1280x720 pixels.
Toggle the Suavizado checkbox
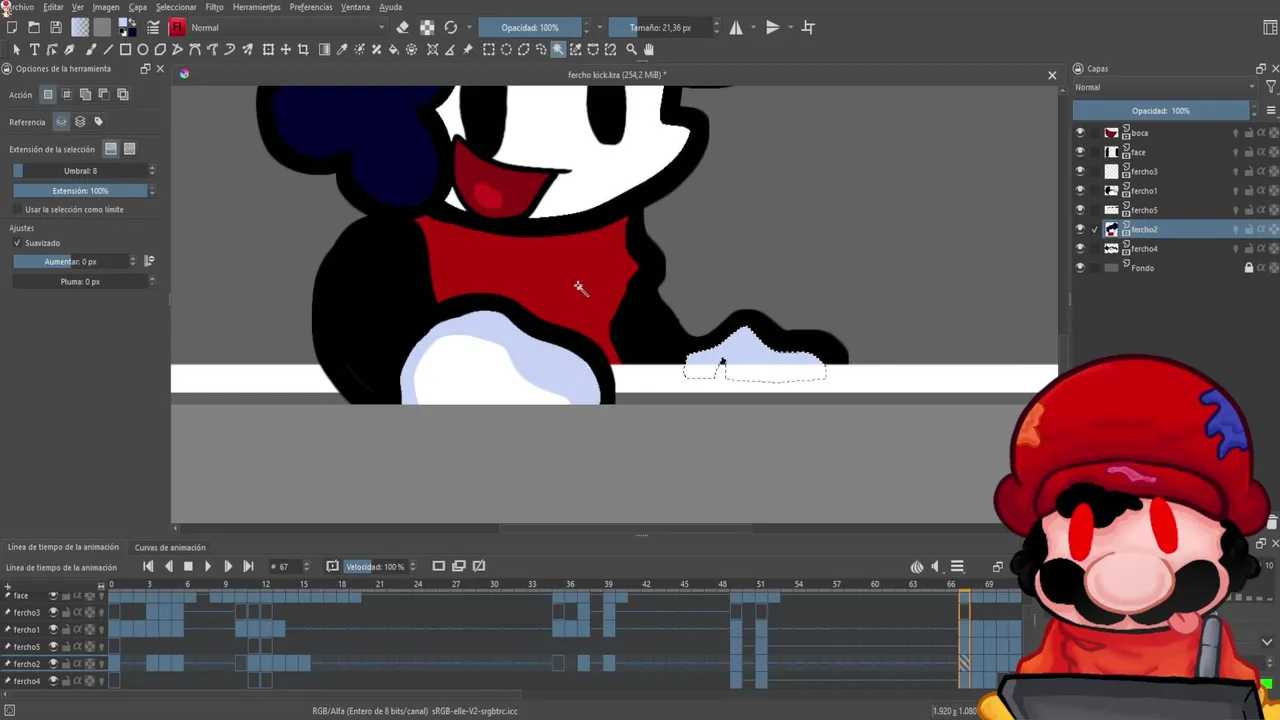pos(17,243)
